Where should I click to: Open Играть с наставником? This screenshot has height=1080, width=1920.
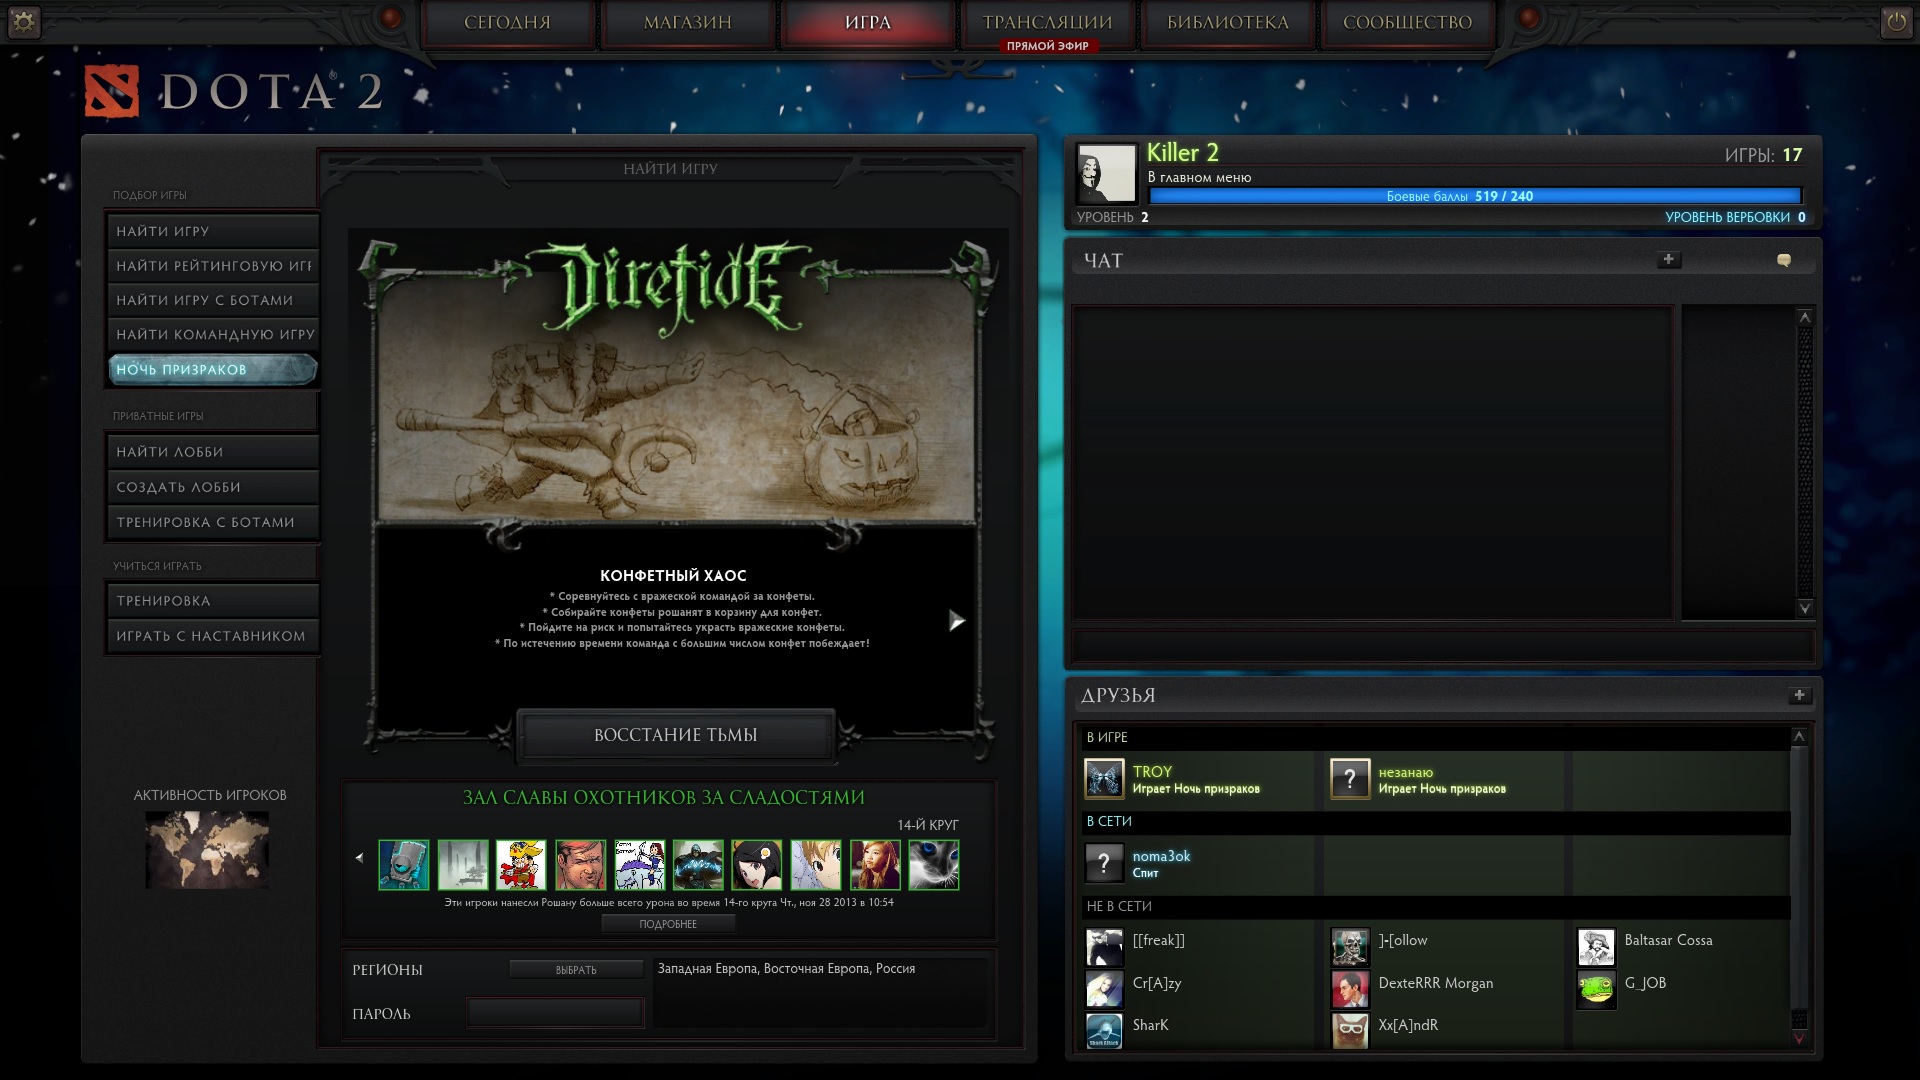click(x=212, y=636)
